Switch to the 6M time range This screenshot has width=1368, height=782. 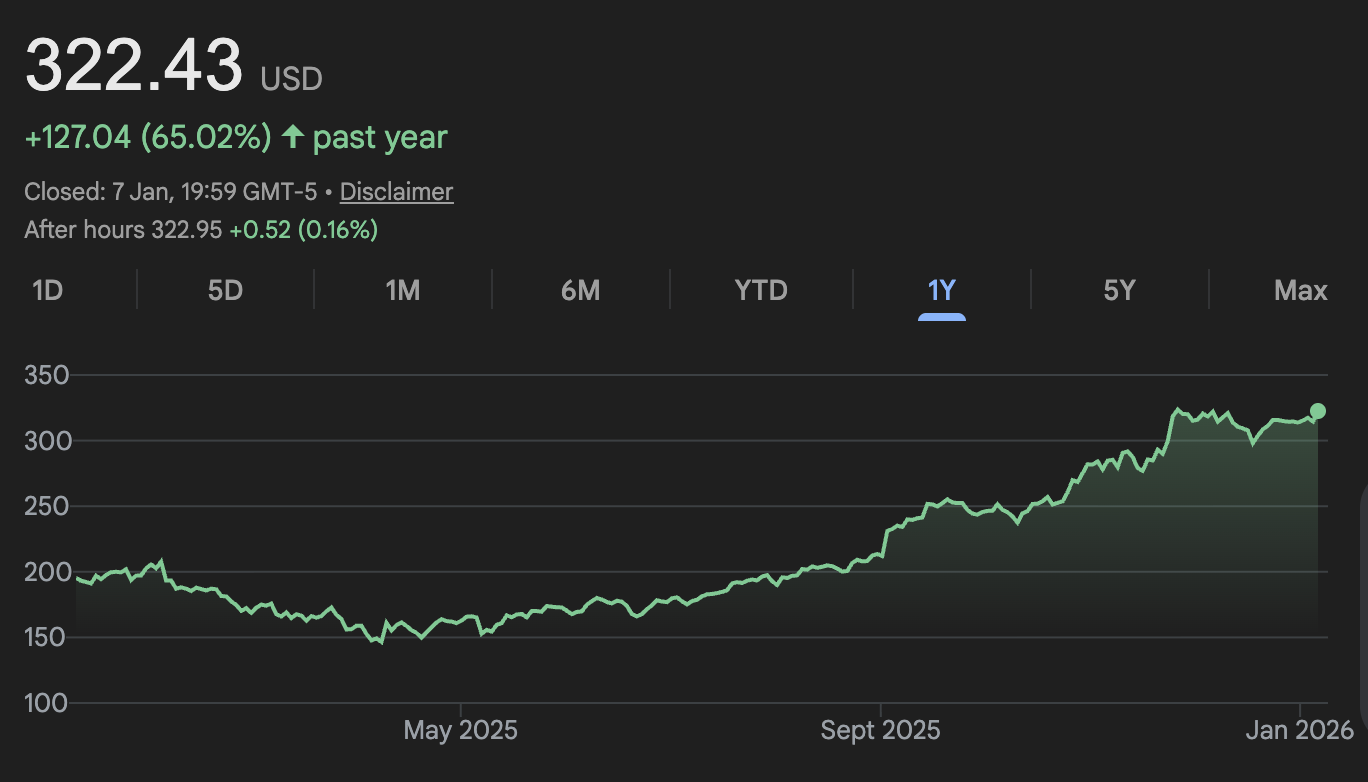click(x=581, y=290)
